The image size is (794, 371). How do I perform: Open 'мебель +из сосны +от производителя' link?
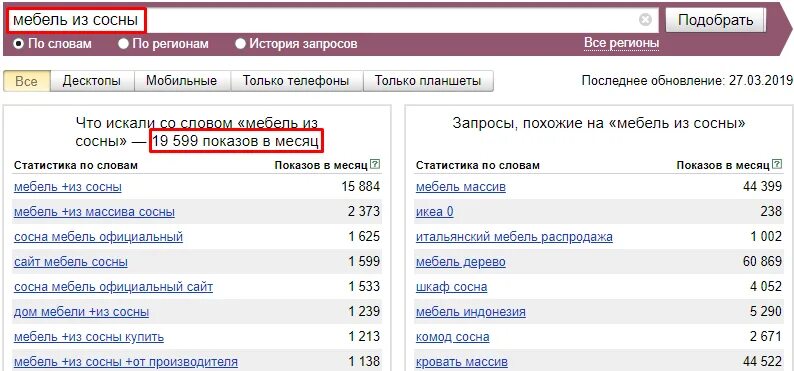tap(126, 362)
